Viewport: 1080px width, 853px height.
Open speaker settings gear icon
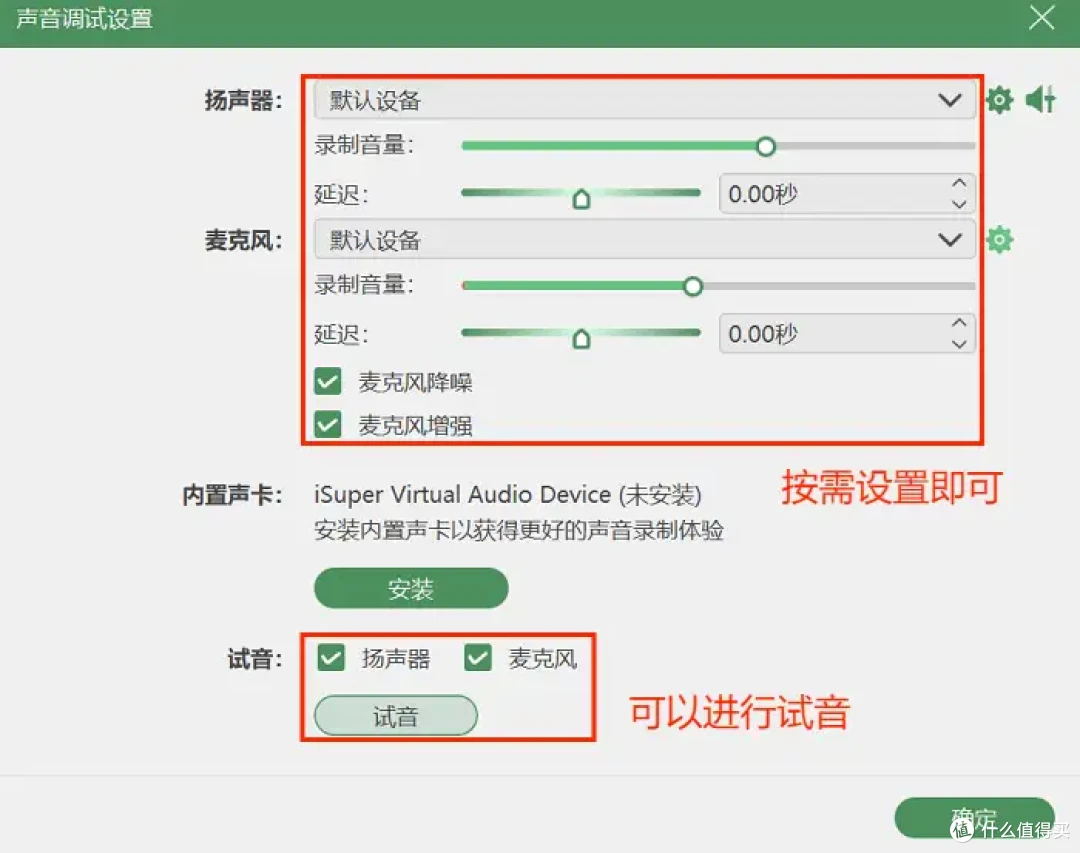coord(999,100)
